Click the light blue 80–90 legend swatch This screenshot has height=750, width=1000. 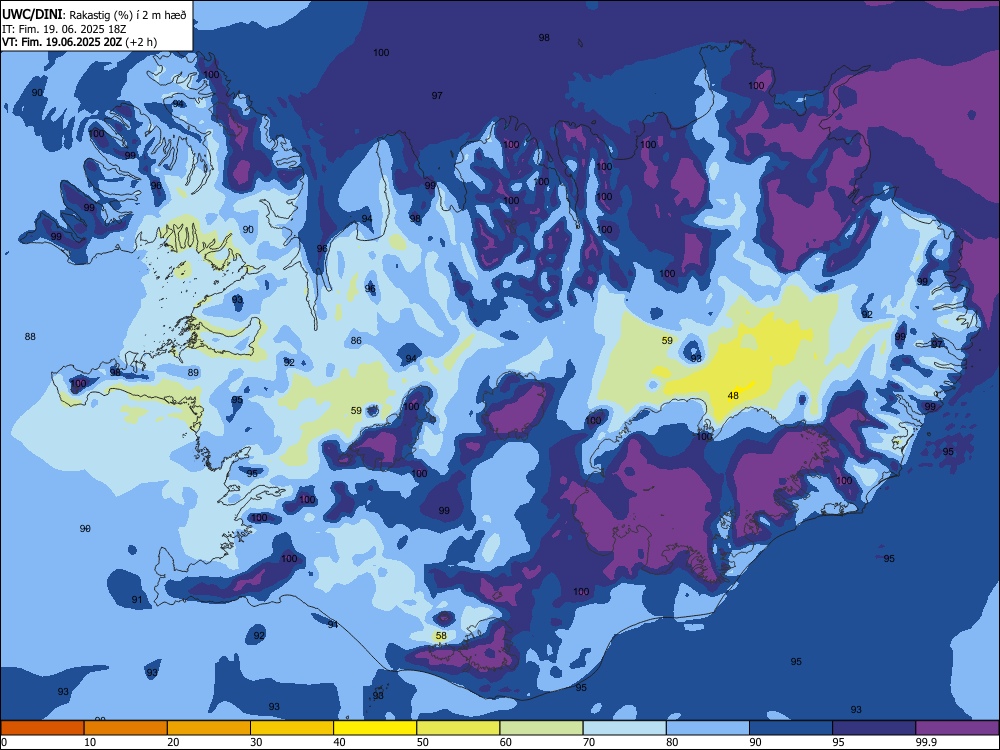point(708,728)
